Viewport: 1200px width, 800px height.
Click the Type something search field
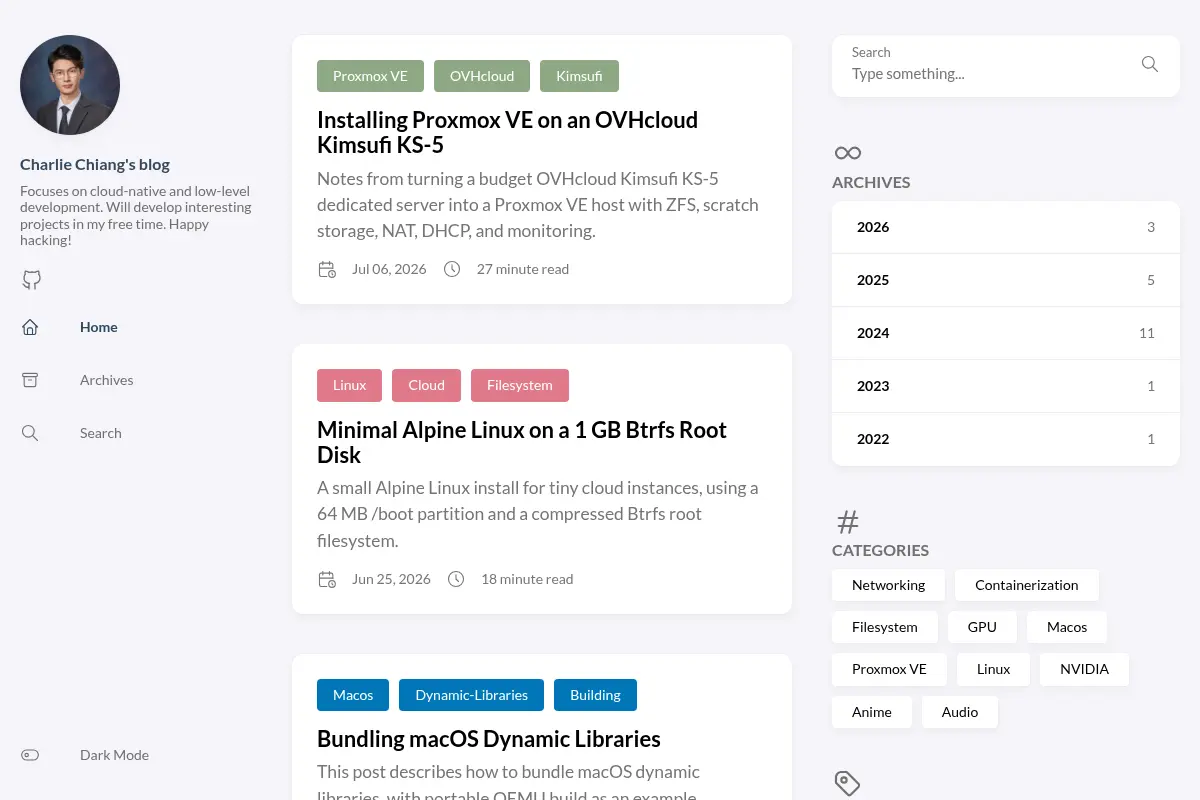tap(990, 74)
